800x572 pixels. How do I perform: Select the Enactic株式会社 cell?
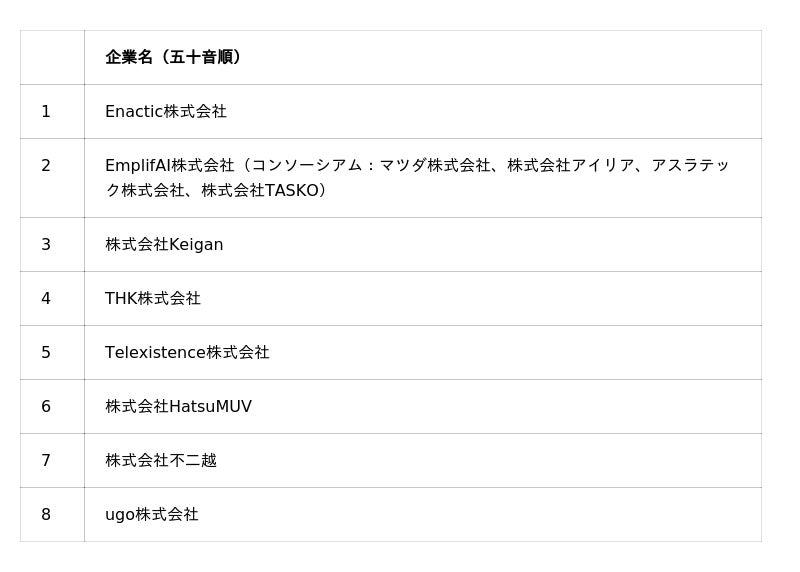pyautogui.click(x=166, y=111)
